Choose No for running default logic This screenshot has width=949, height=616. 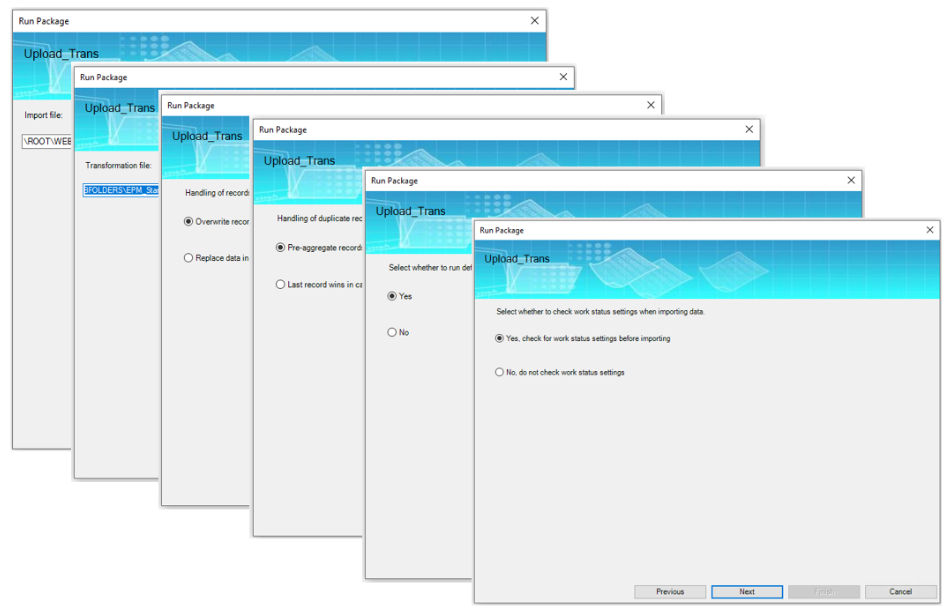point(389,332)
